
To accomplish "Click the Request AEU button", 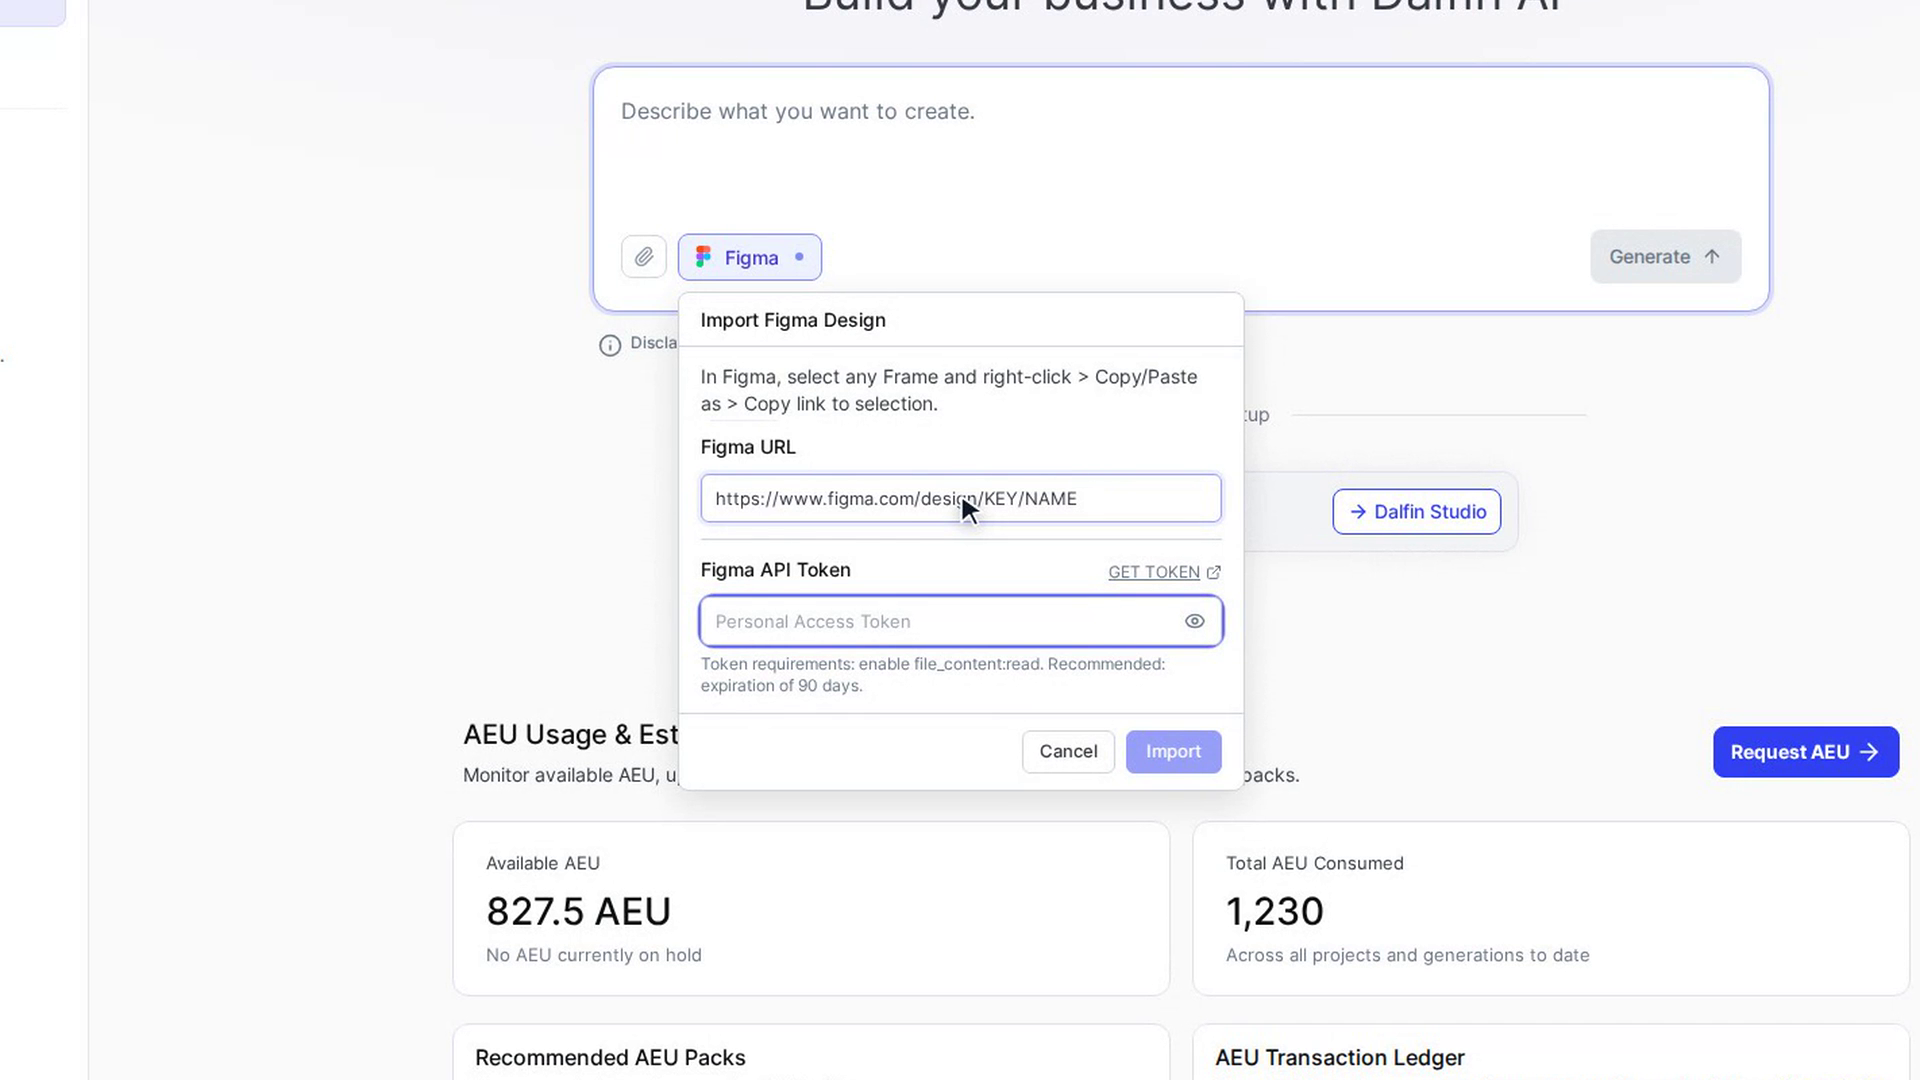I will 1805,752.
